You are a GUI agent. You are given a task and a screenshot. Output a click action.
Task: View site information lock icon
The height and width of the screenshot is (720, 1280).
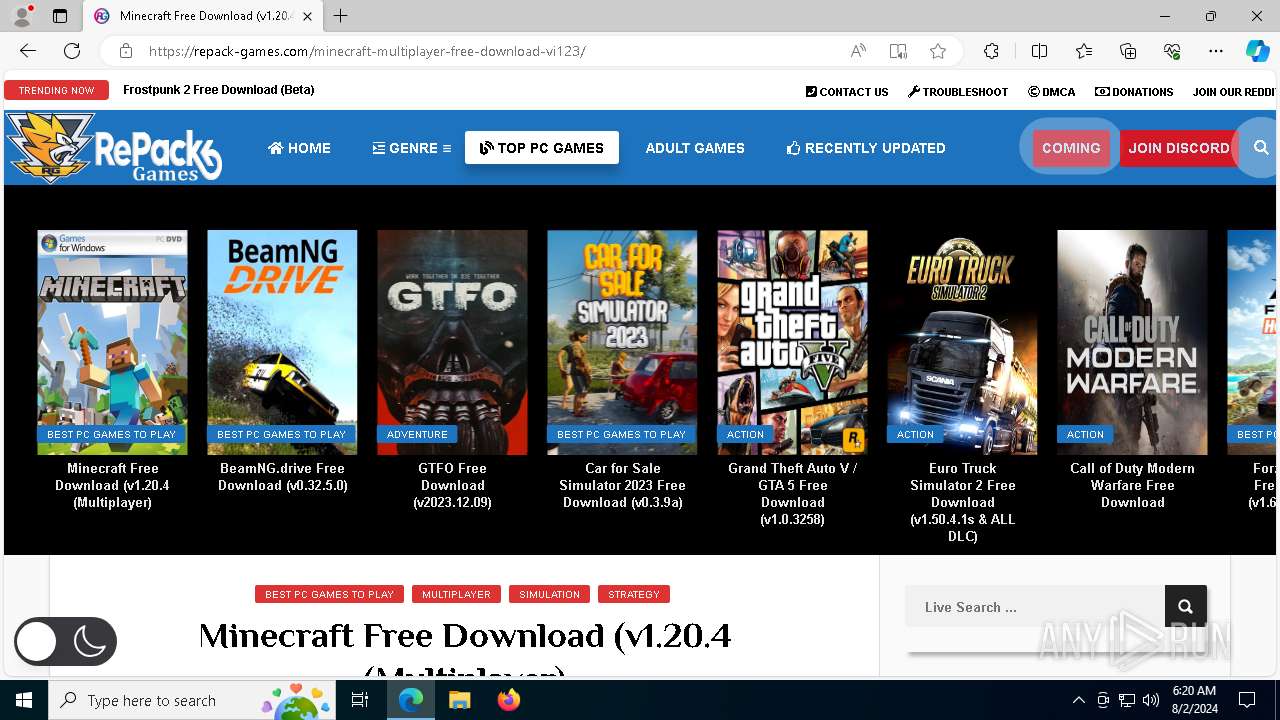pyautogui.click(x=125, y=51)
